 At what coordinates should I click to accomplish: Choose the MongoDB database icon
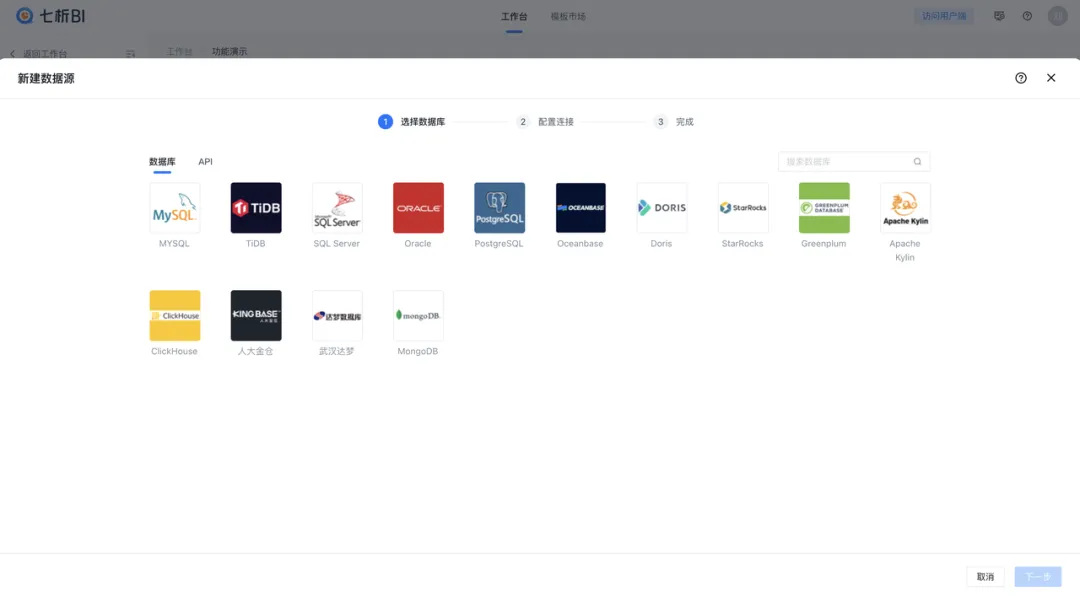418,315
